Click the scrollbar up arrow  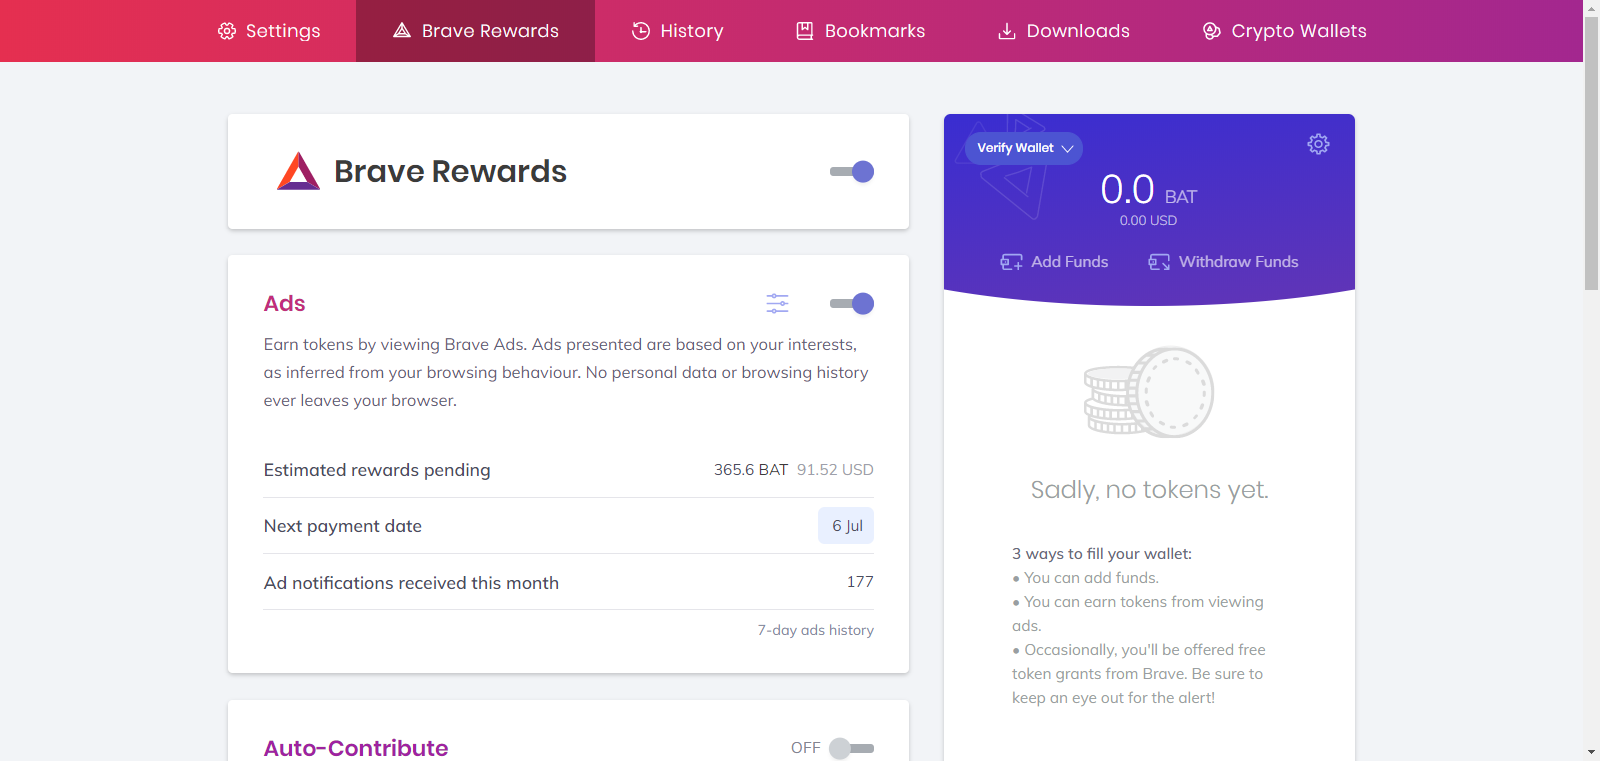(1591, 8)
